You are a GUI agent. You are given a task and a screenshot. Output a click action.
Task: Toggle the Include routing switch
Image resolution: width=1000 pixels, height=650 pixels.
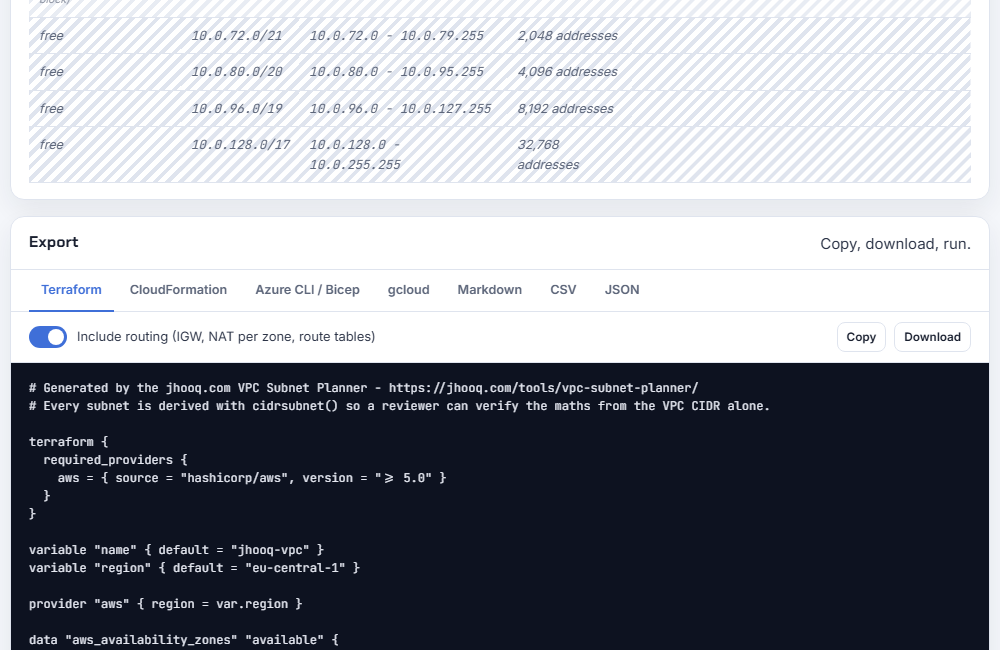[x=48, y=337]
